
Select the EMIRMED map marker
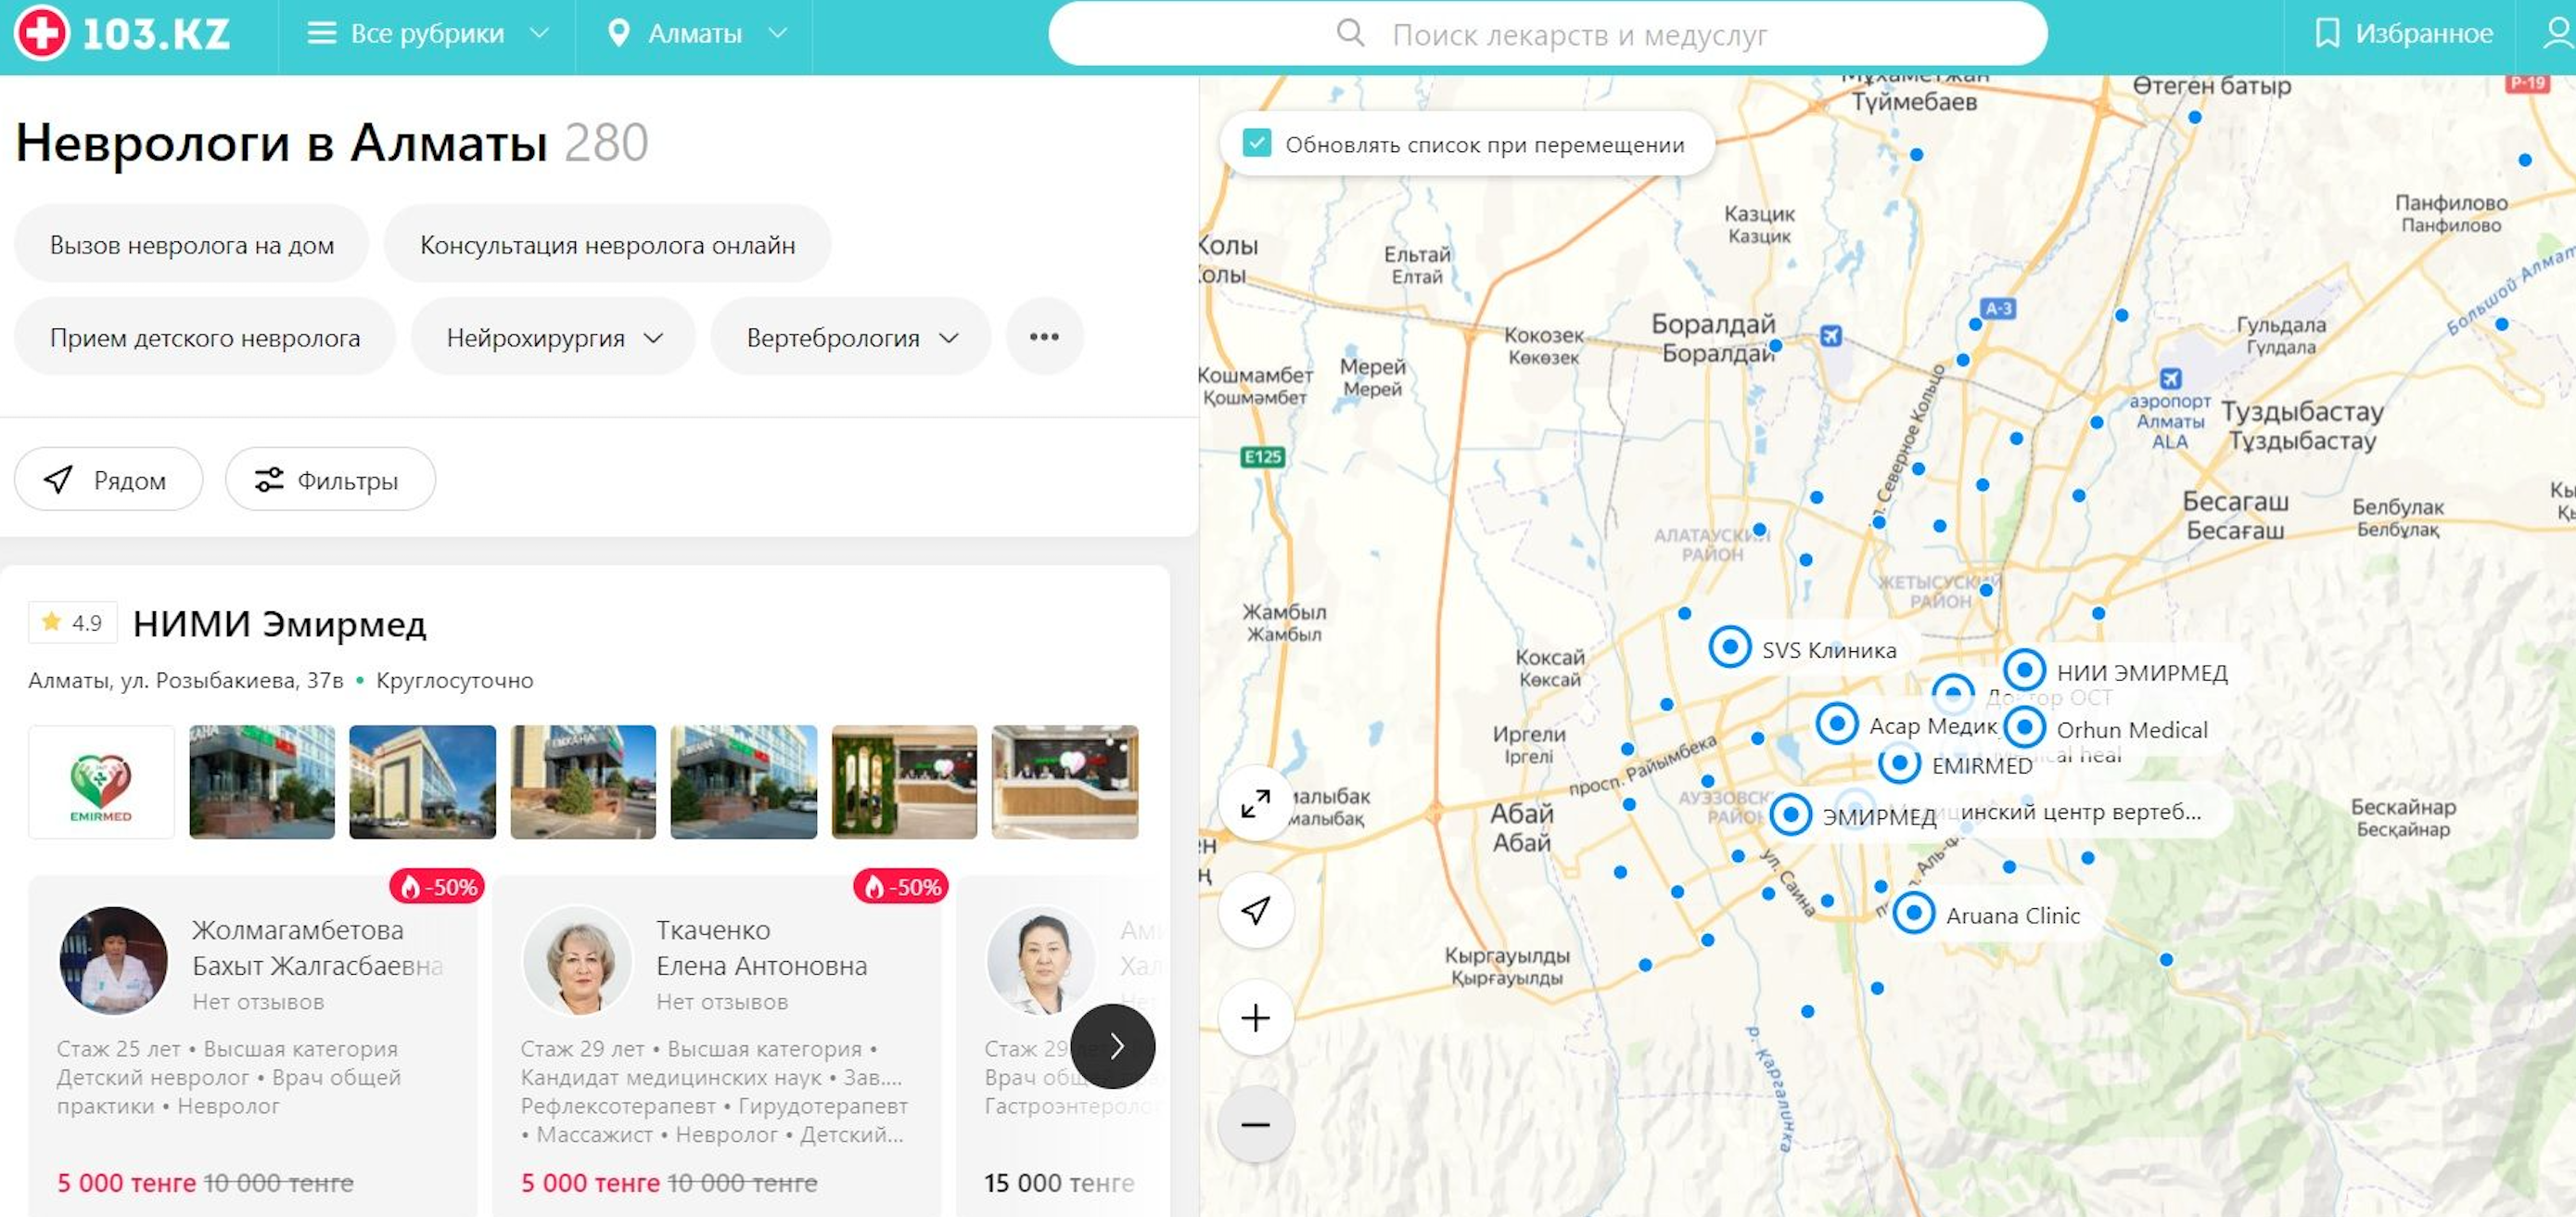pyautogui.click(x=1899, y=764)
